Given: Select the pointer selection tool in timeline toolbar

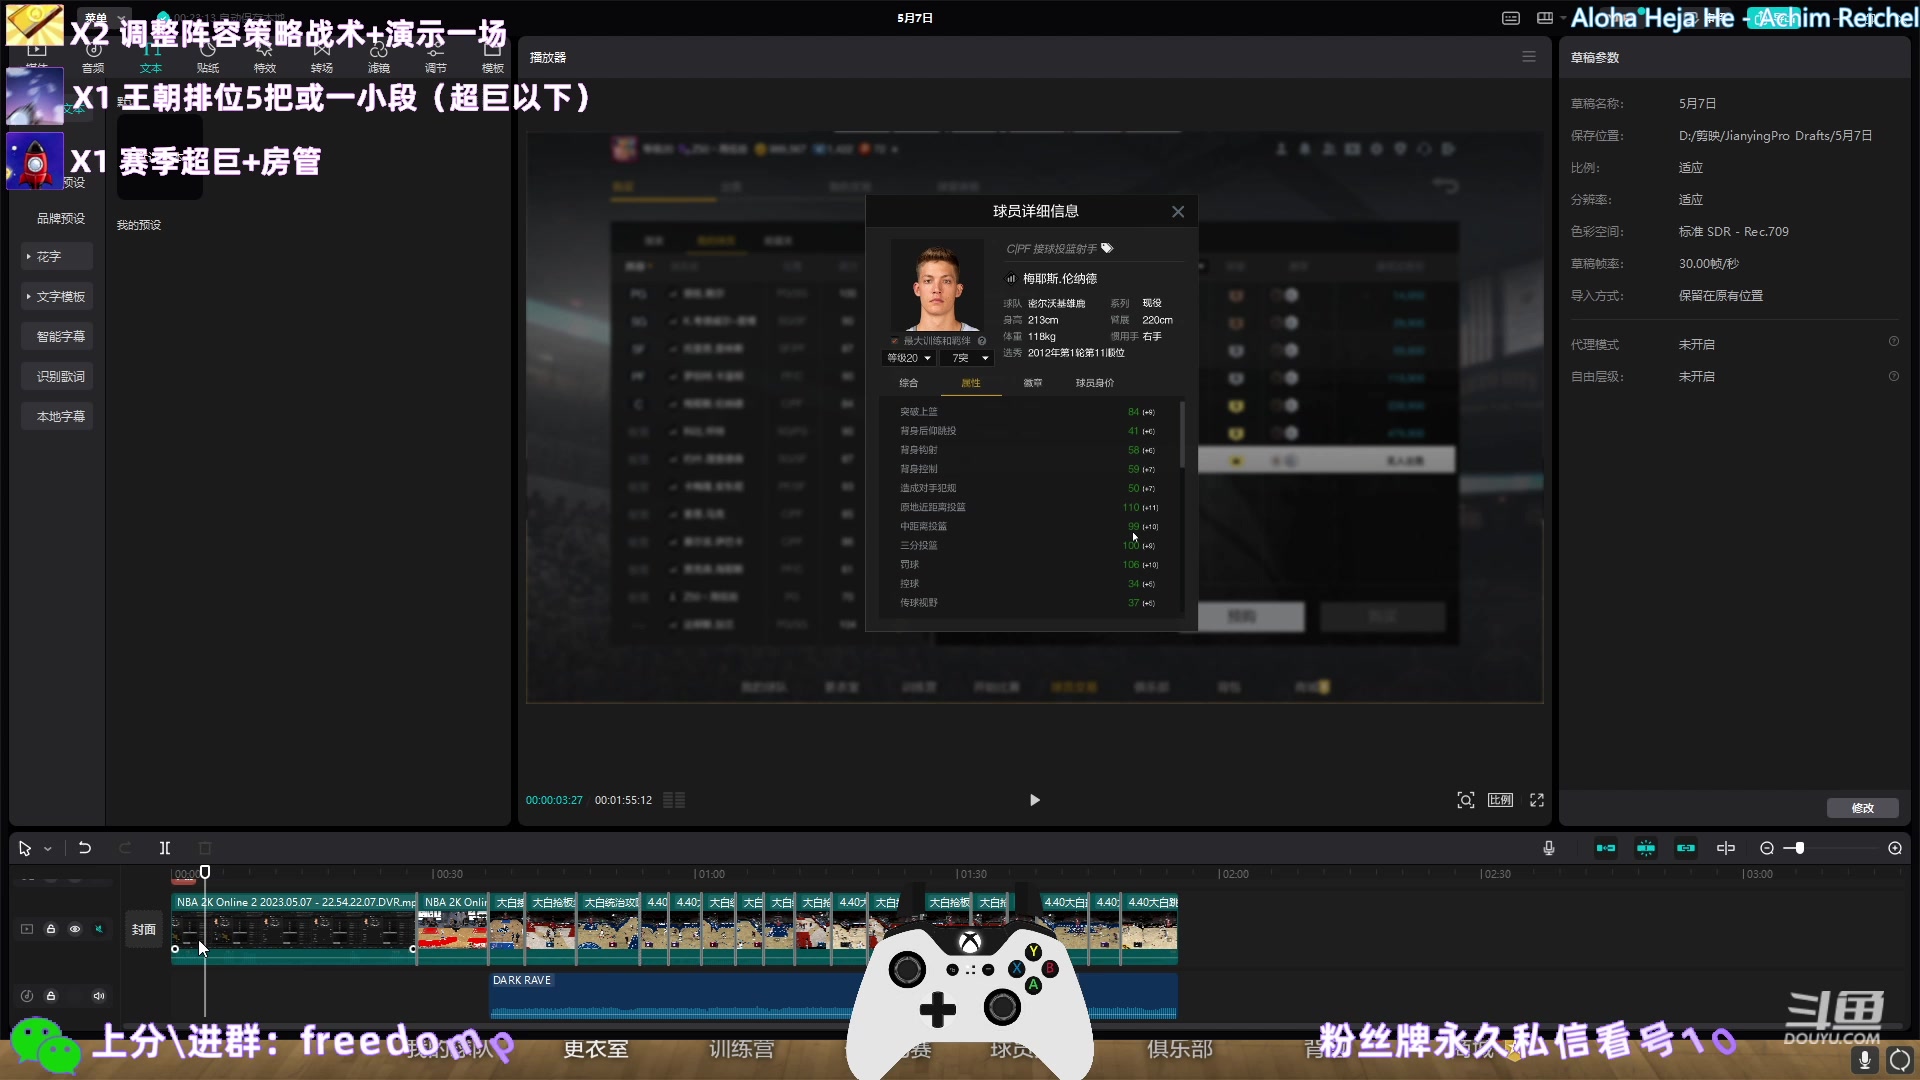Looking at the screenshot, I should (x=25, y=848).
